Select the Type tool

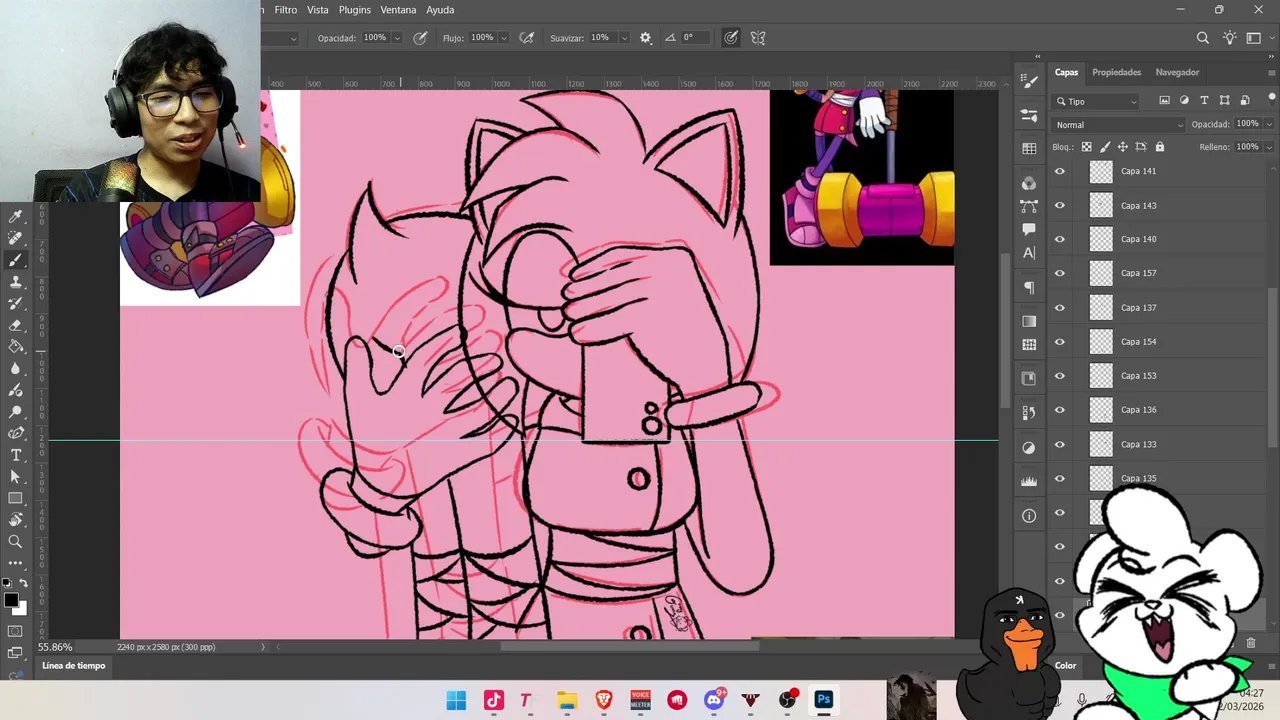pos(15,455)
